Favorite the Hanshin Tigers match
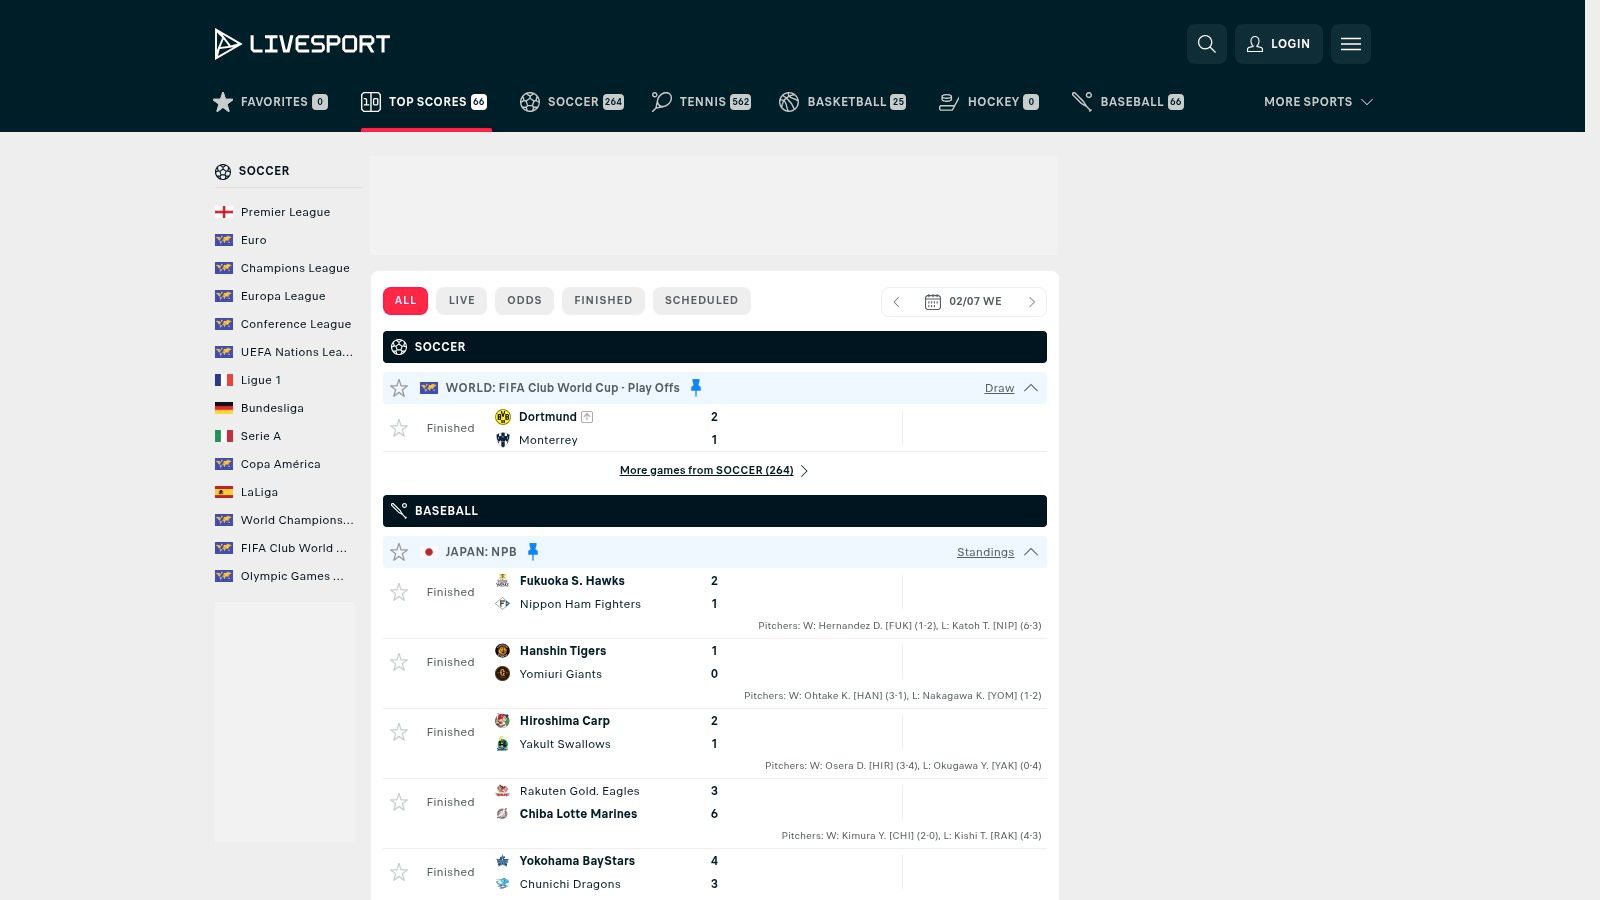 (x=399, y=662)
